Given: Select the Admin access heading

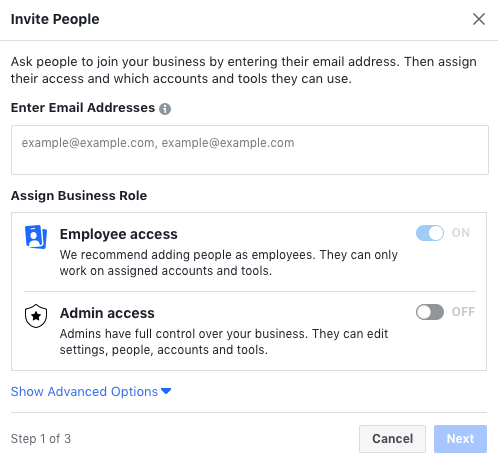Looking at the screenshot, I should tap(107, 313).
